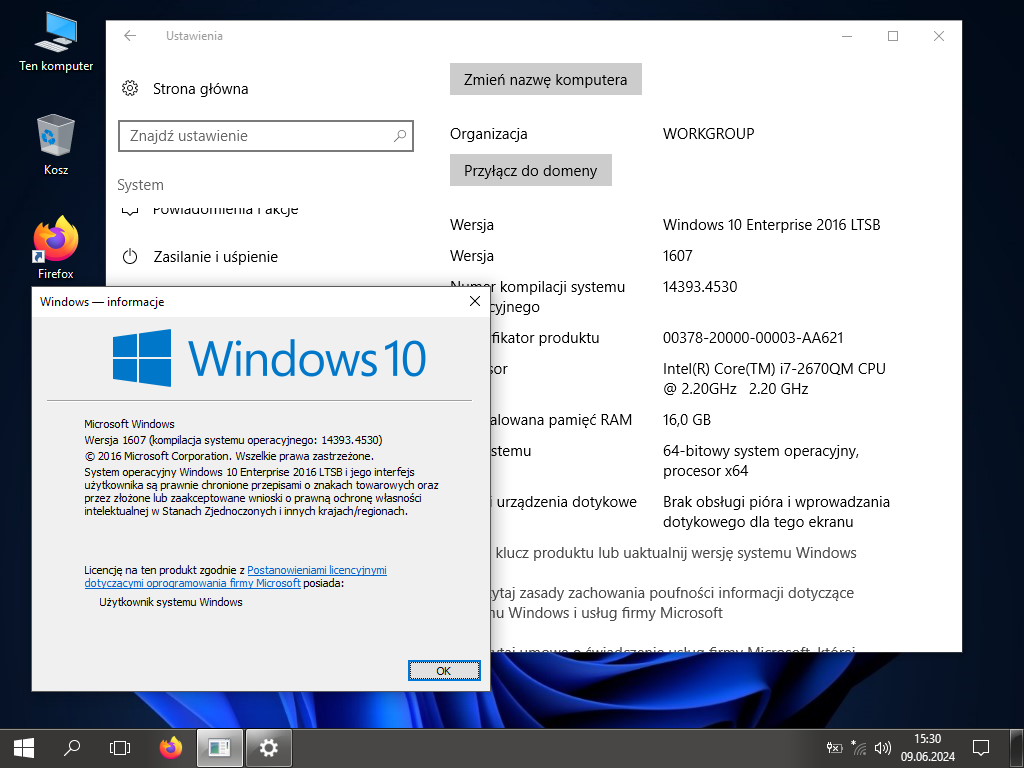Click the network icon in system tray

(859, 747)
